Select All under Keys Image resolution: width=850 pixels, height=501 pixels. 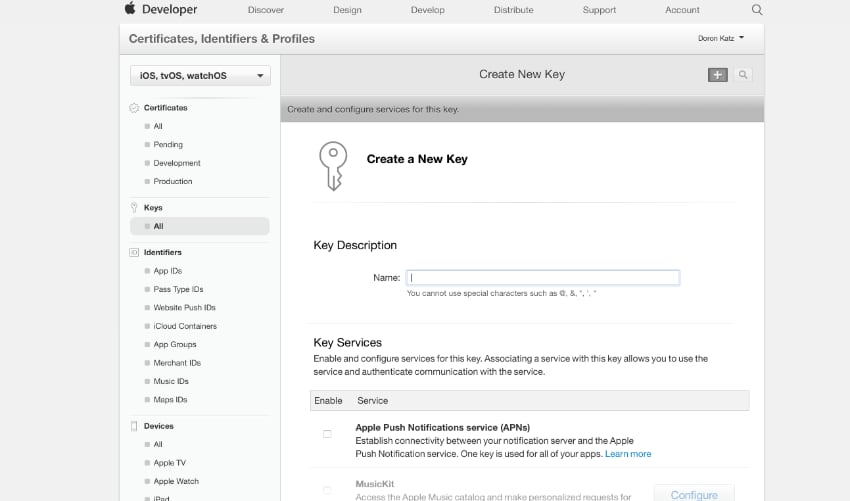[199, 226]
